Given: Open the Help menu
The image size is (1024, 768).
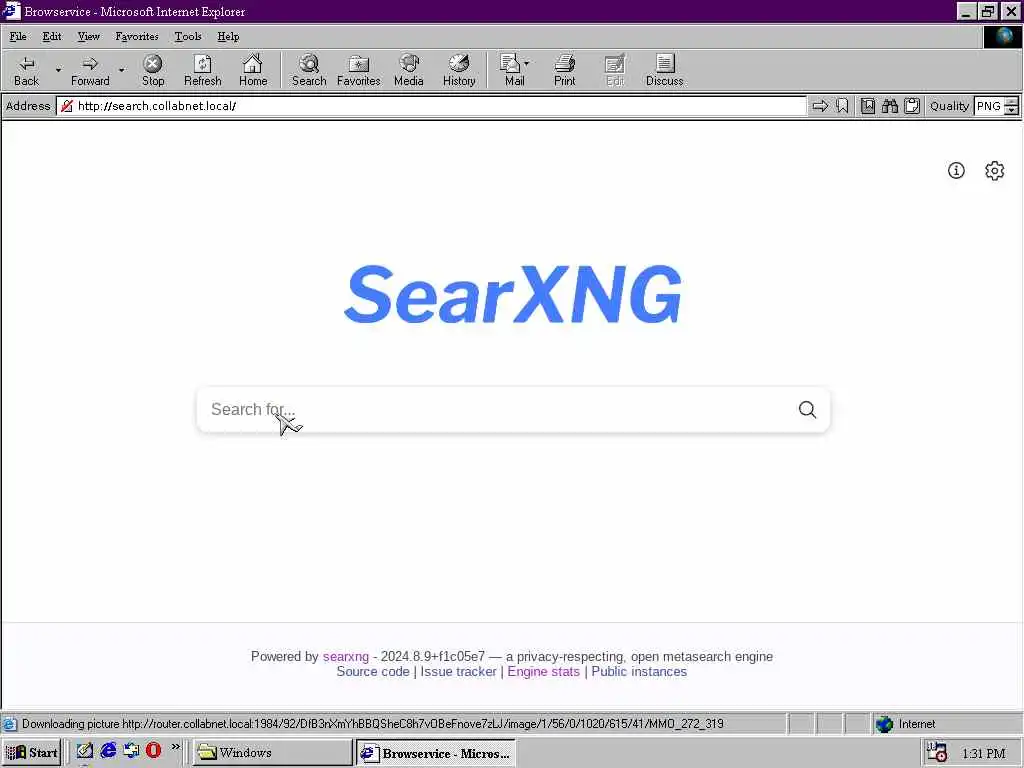Looking at the screenshot, I should click(x=228, y=37).
